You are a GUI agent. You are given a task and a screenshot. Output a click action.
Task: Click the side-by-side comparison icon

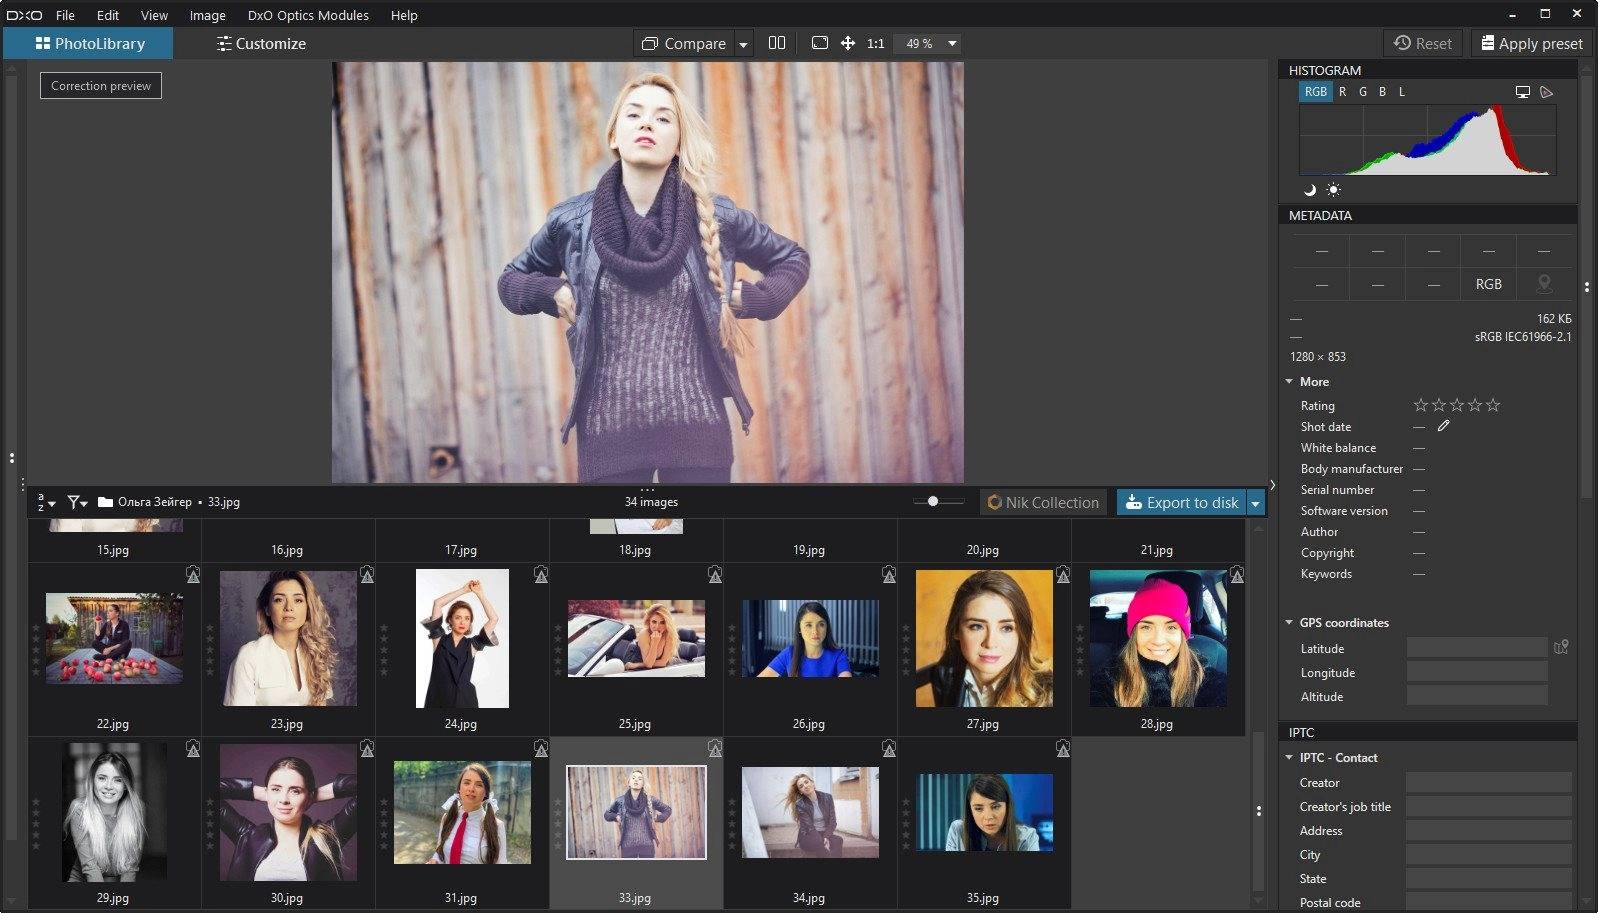pos(777,43)
